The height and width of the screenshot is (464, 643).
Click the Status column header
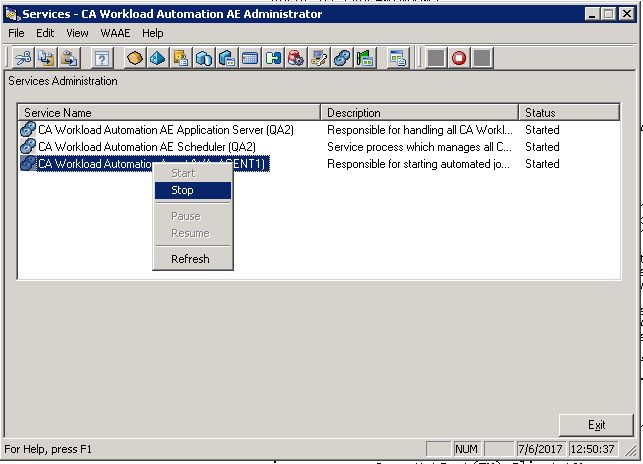click(569, 112)
